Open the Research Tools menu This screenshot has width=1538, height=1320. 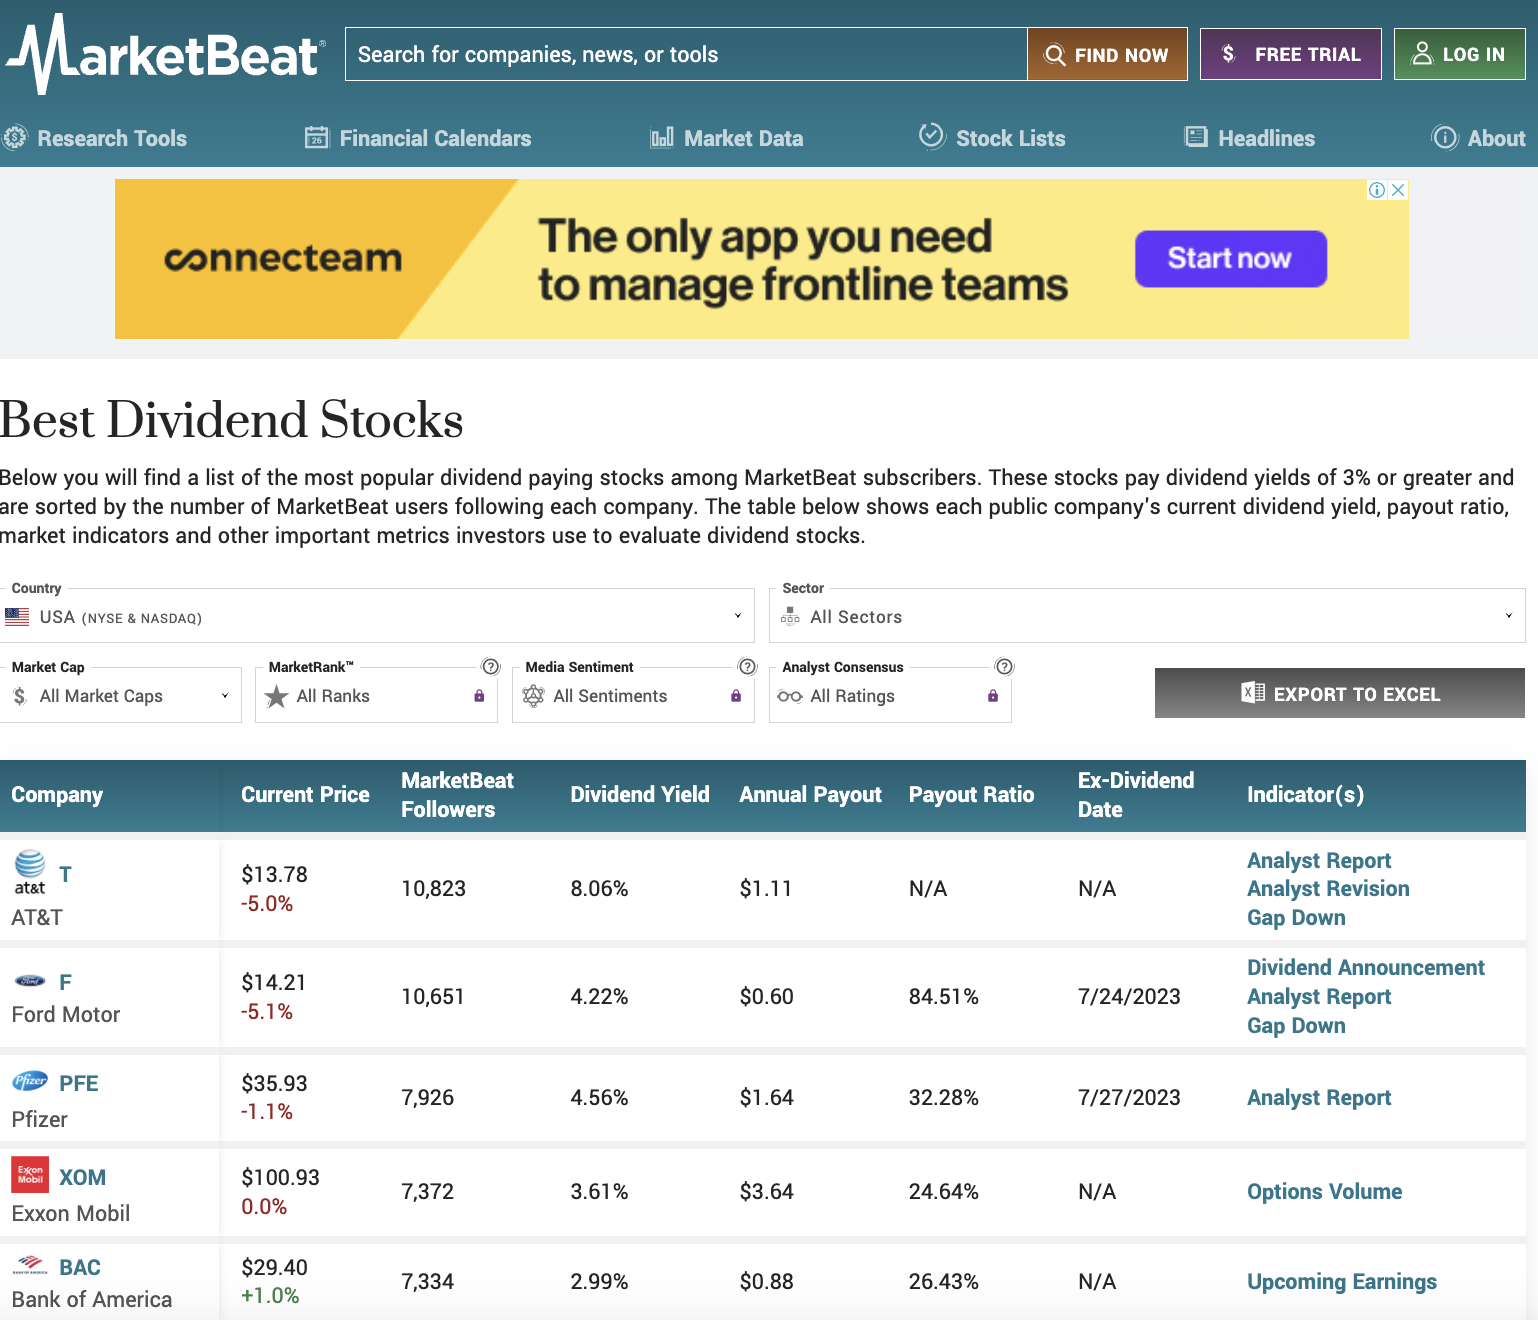point(95,138)
